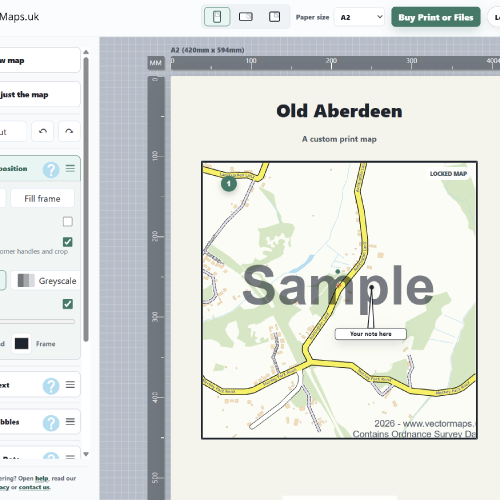This screenshot has width=500, height=500.
Task: Select the Greyscale colour option
Action: (46, 281)
